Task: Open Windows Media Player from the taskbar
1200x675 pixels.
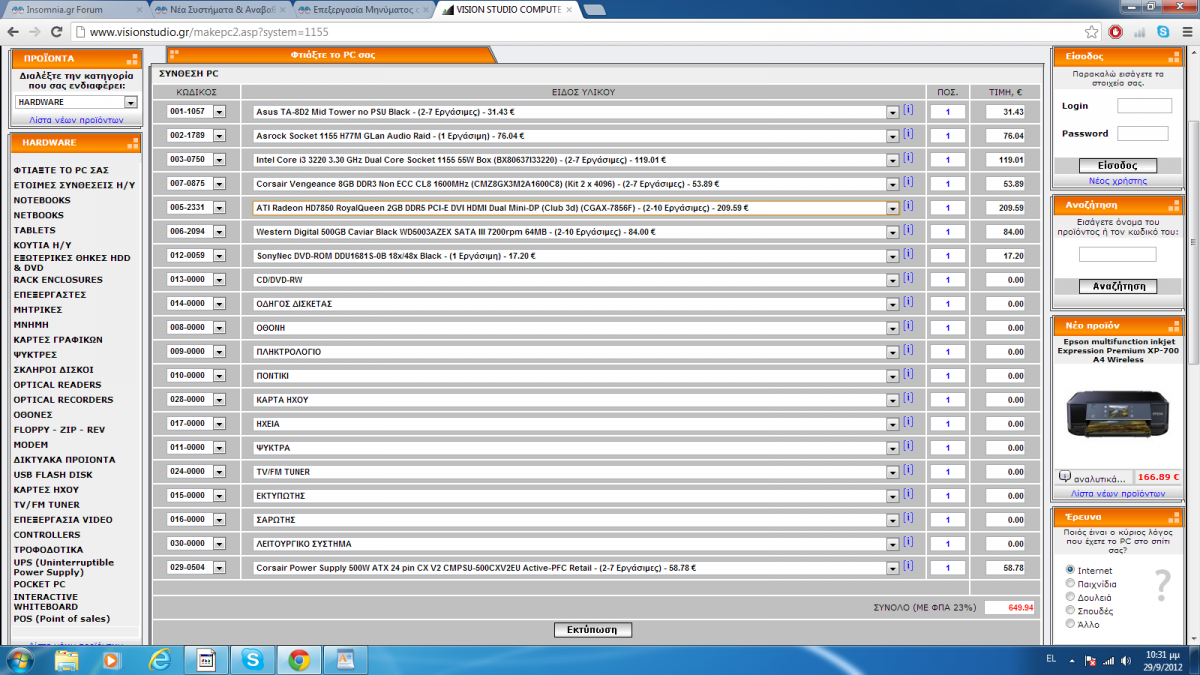Action: 111,659
